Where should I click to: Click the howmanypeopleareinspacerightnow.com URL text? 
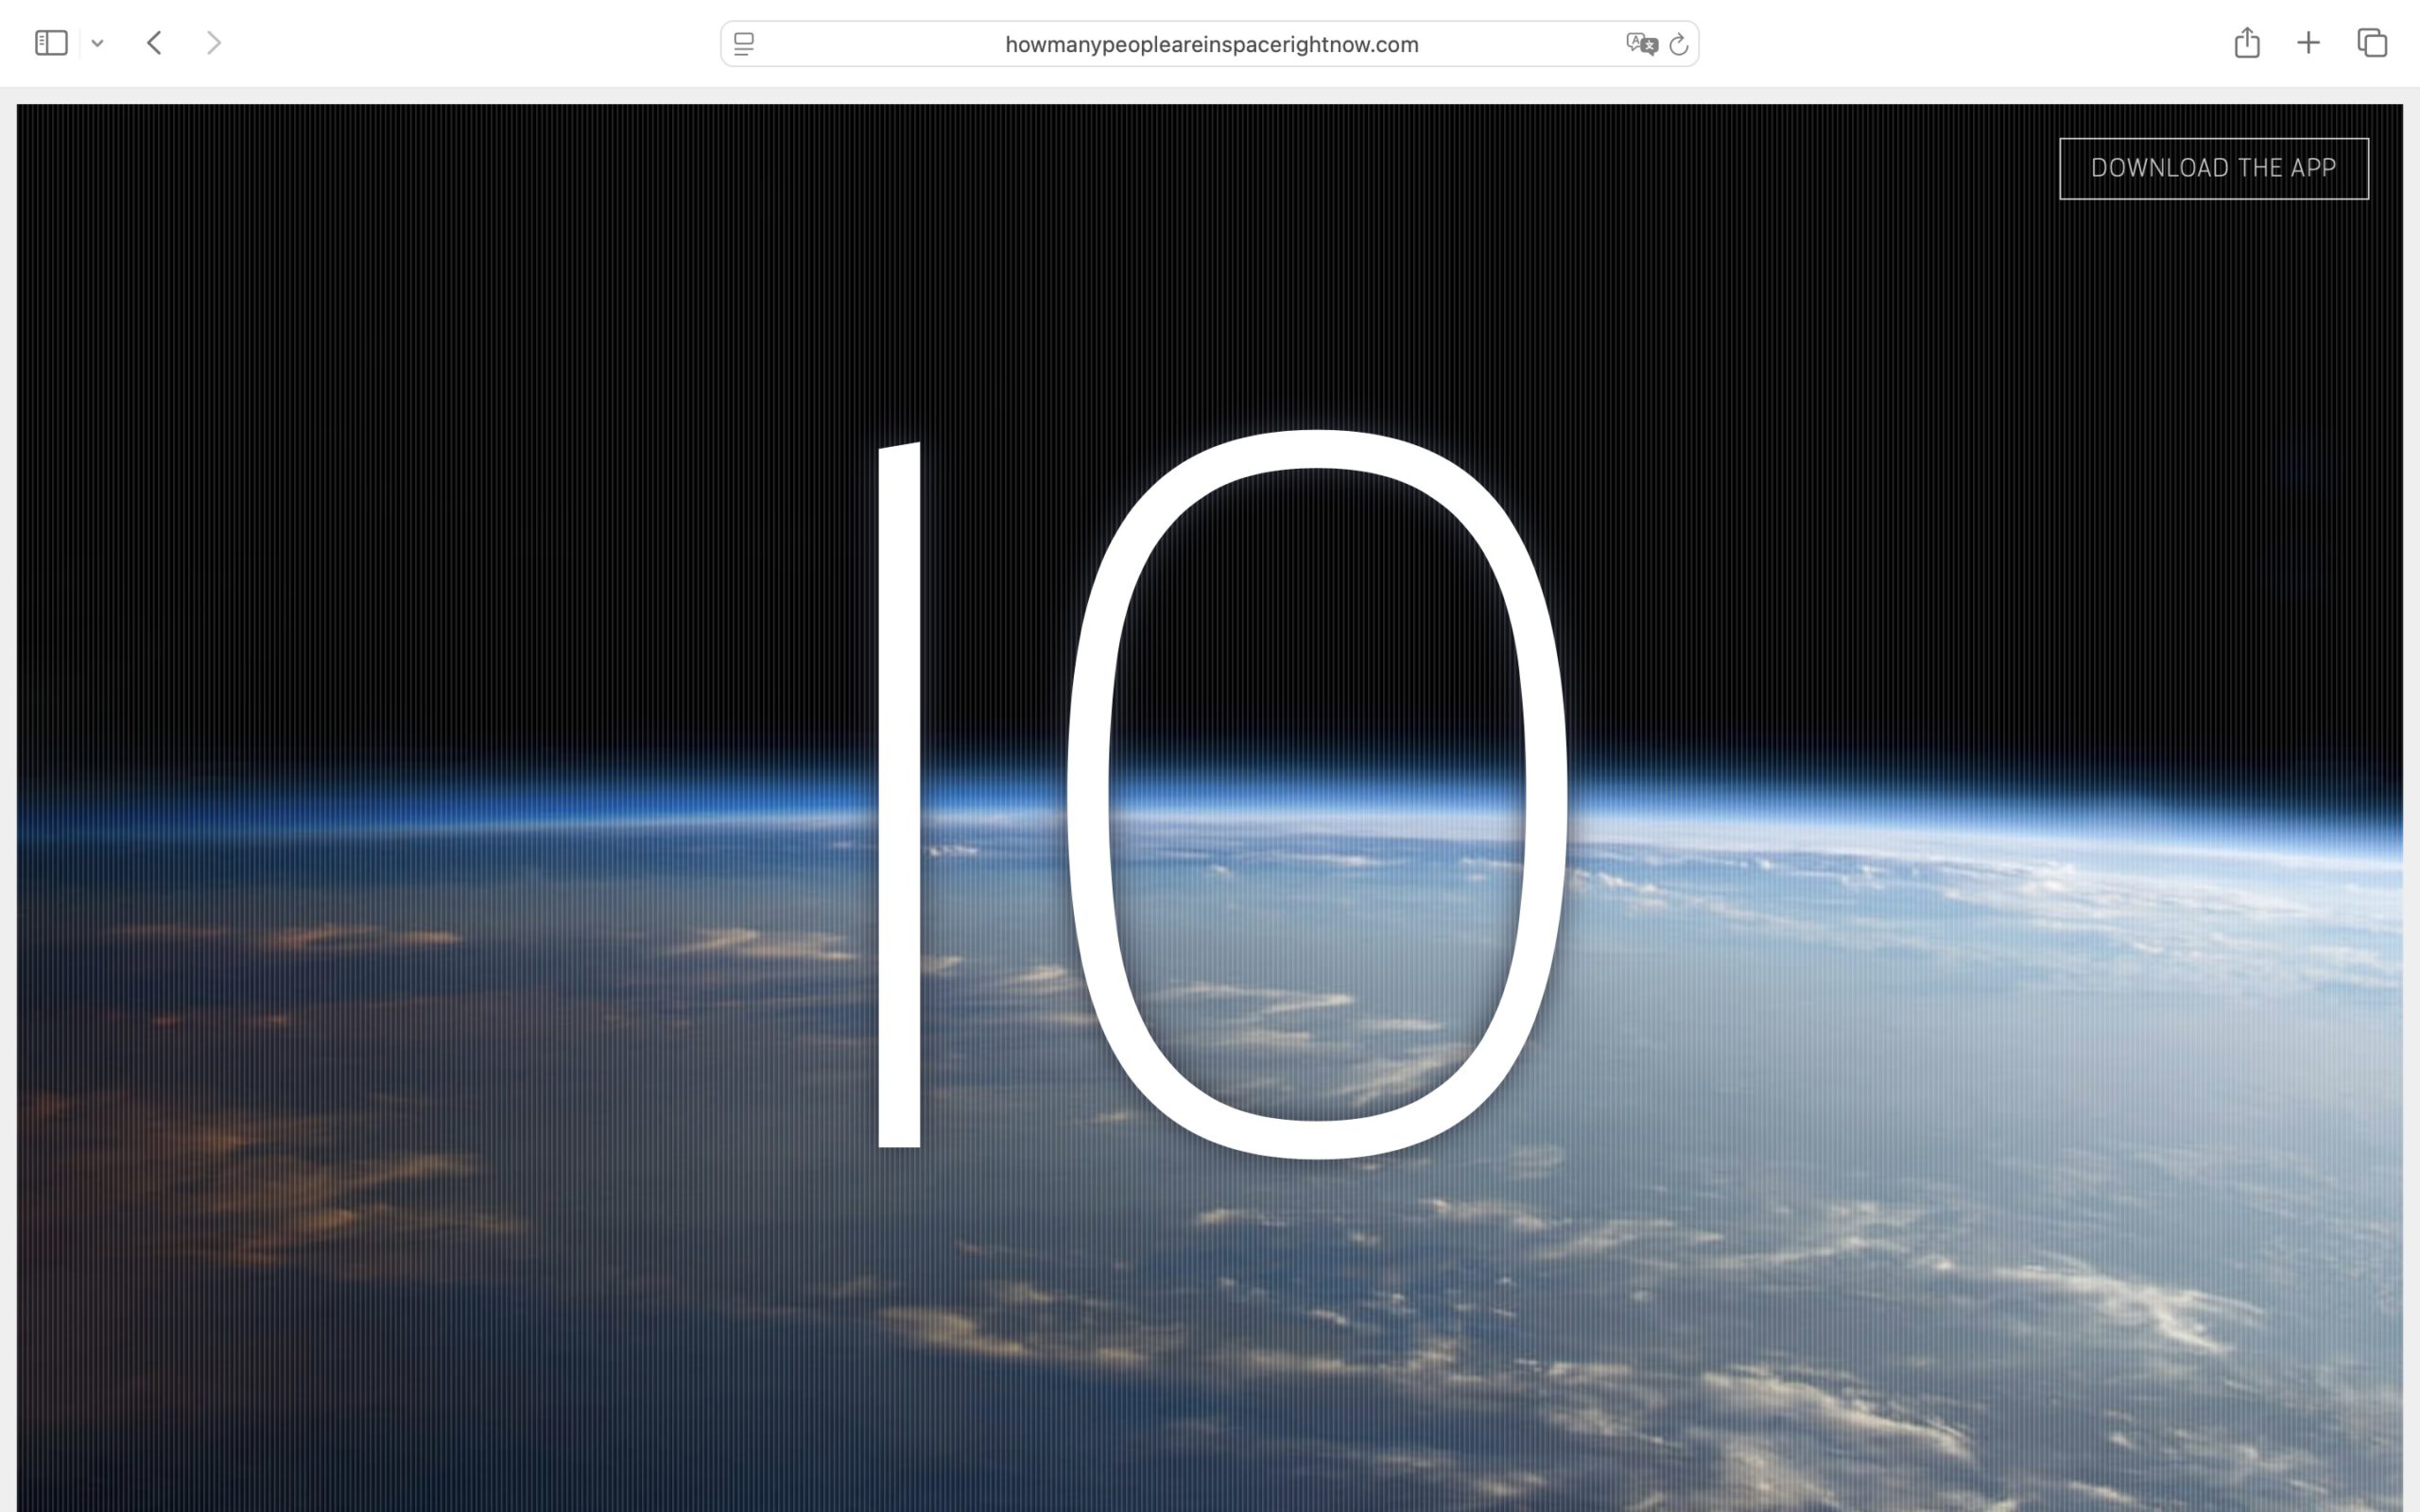(x=1211, y=44)
